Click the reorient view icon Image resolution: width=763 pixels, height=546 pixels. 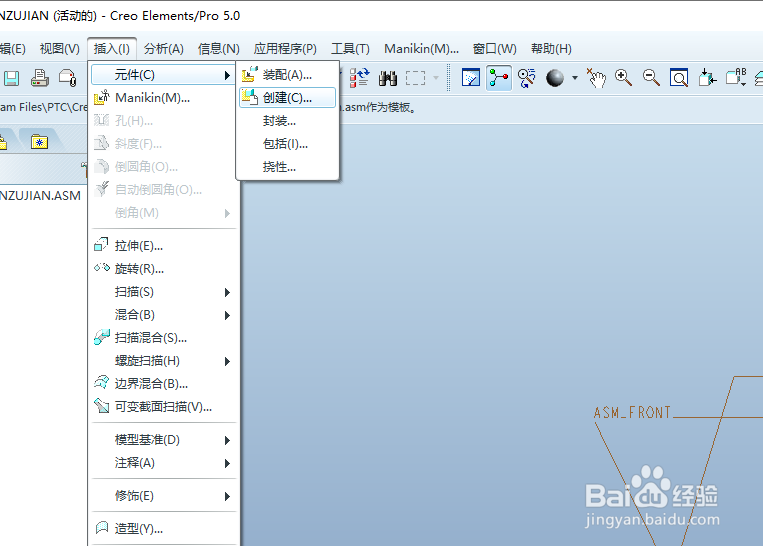click(707, 78)
